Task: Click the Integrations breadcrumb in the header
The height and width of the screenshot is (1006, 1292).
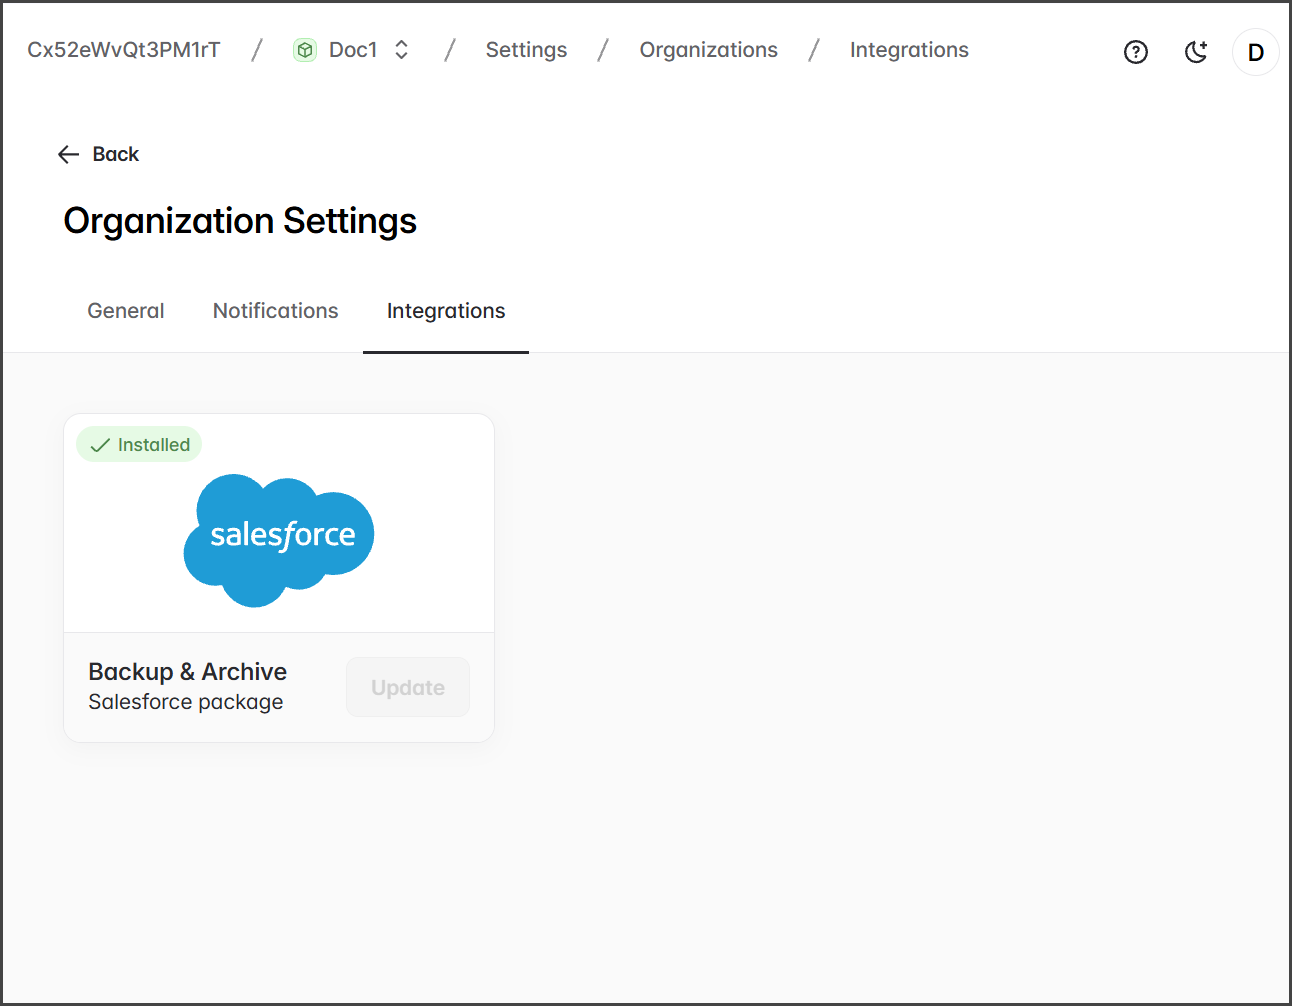Action: click(x=909, y=50)
